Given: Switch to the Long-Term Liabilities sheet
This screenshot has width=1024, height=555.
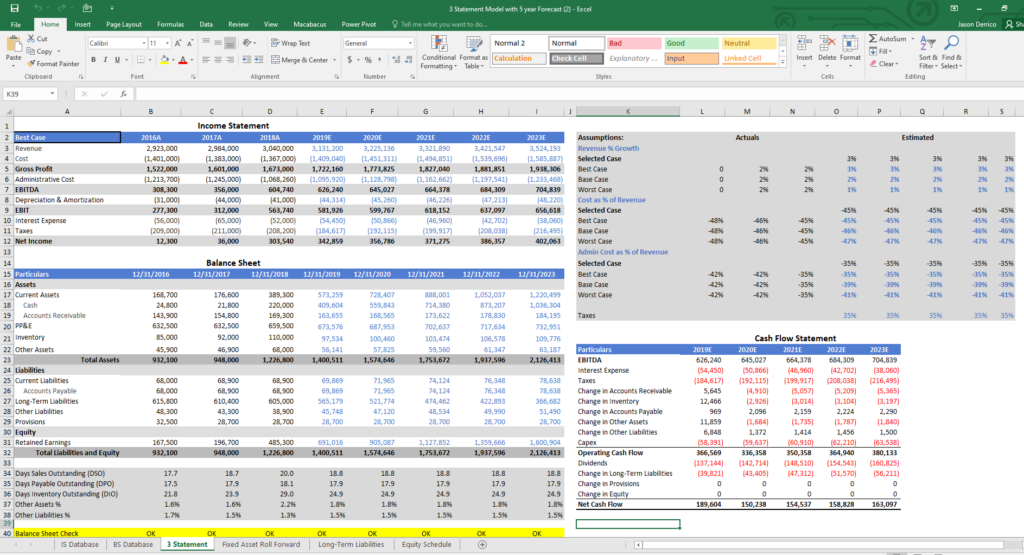Looking at the screenshot, I should coord(351,545).
